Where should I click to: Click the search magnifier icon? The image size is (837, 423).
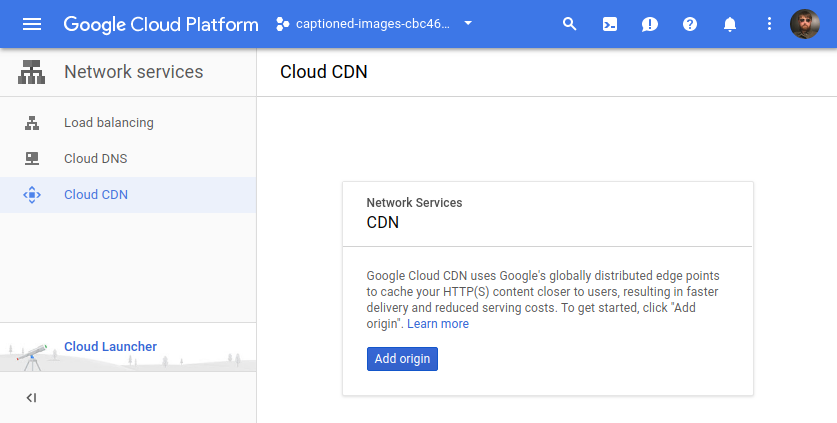coord(570,24)
